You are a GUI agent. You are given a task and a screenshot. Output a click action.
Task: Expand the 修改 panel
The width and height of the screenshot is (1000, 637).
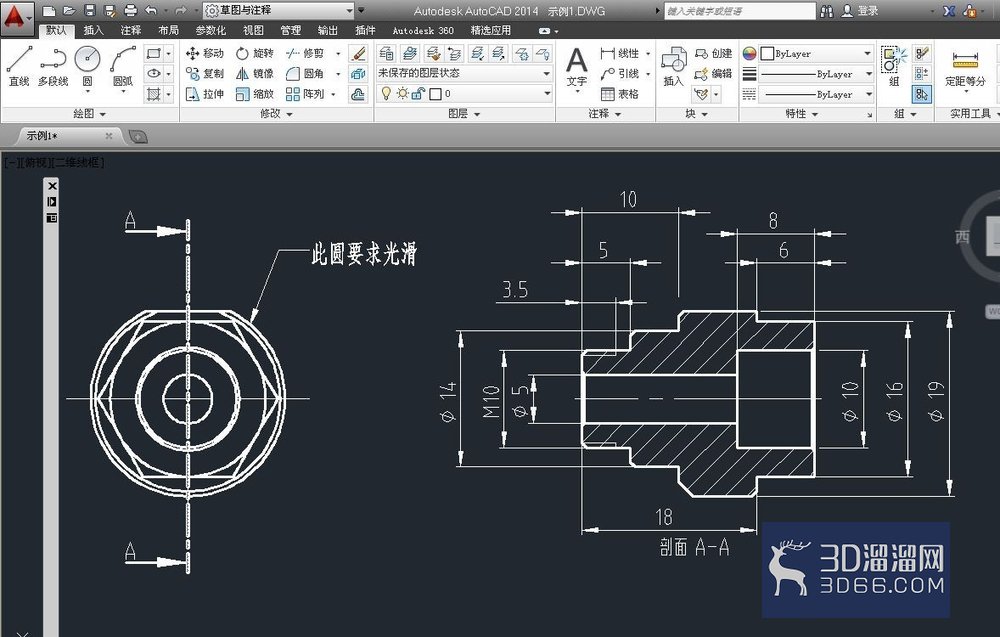276,113
